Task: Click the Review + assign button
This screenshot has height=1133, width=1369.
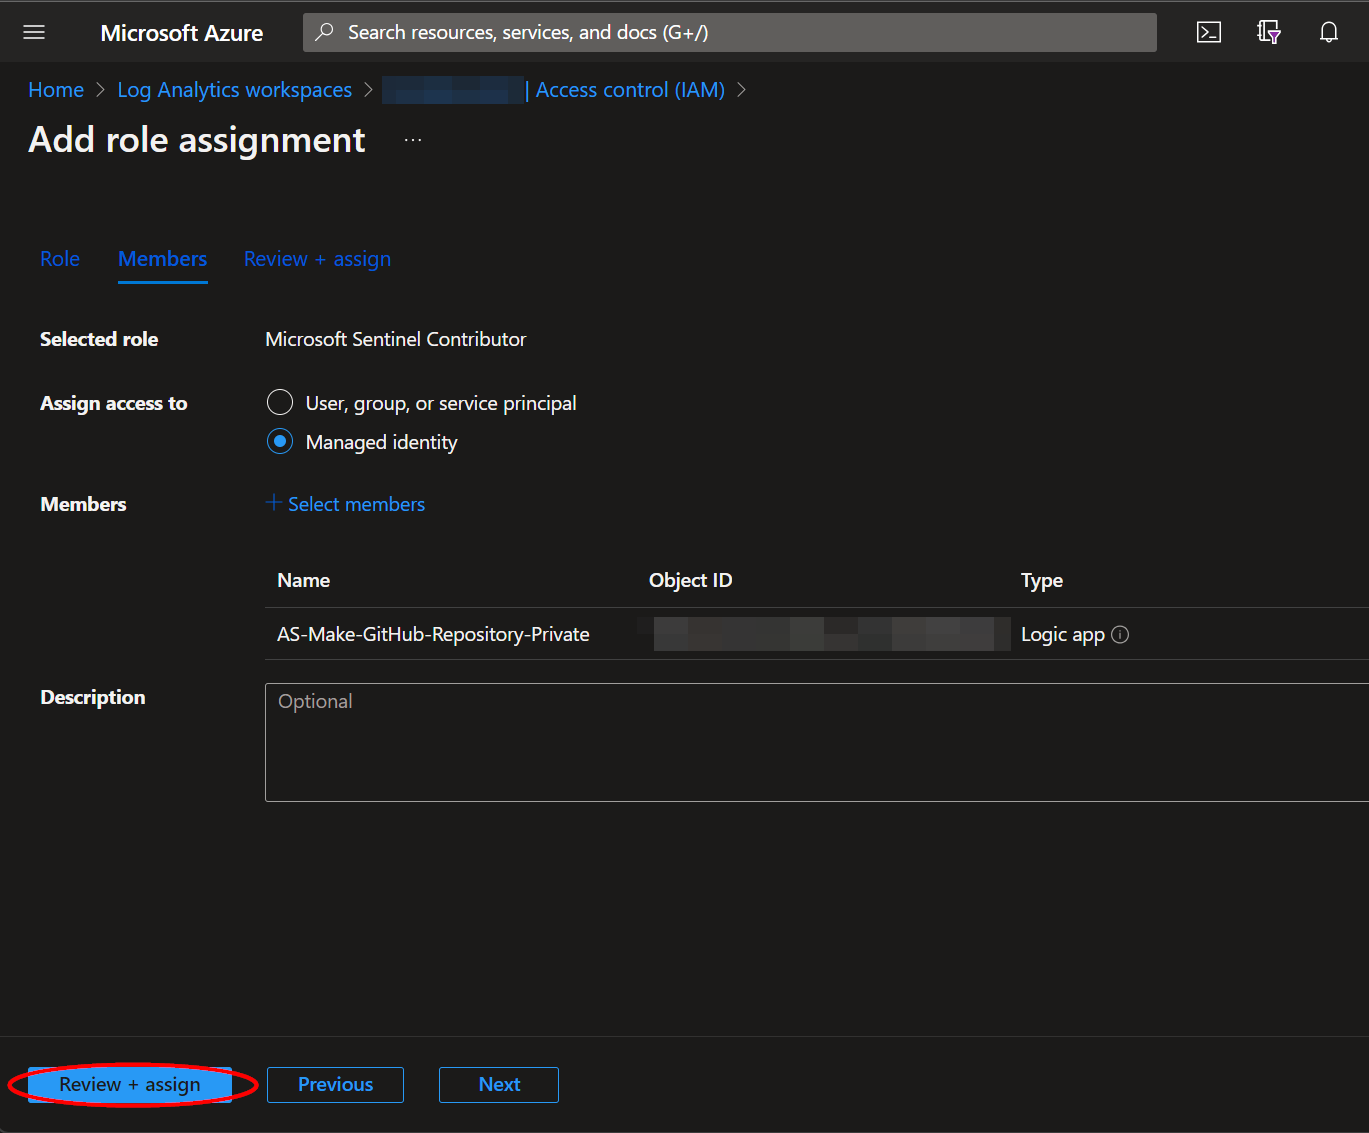Action: coord(130,1085)
